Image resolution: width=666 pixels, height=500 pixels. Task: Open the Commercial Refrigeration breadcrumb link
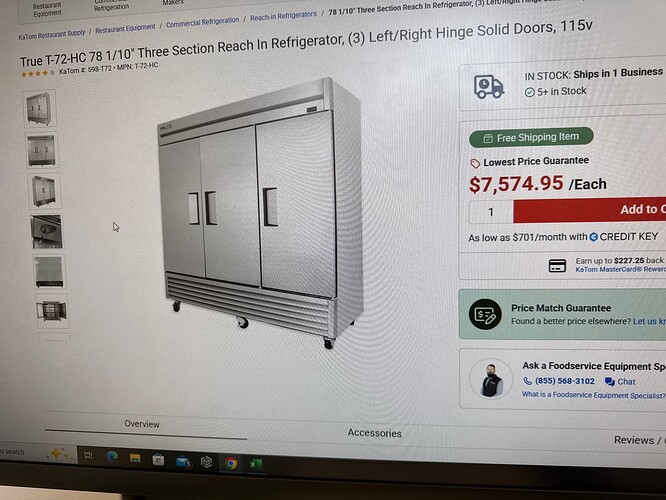pos(202,22)
